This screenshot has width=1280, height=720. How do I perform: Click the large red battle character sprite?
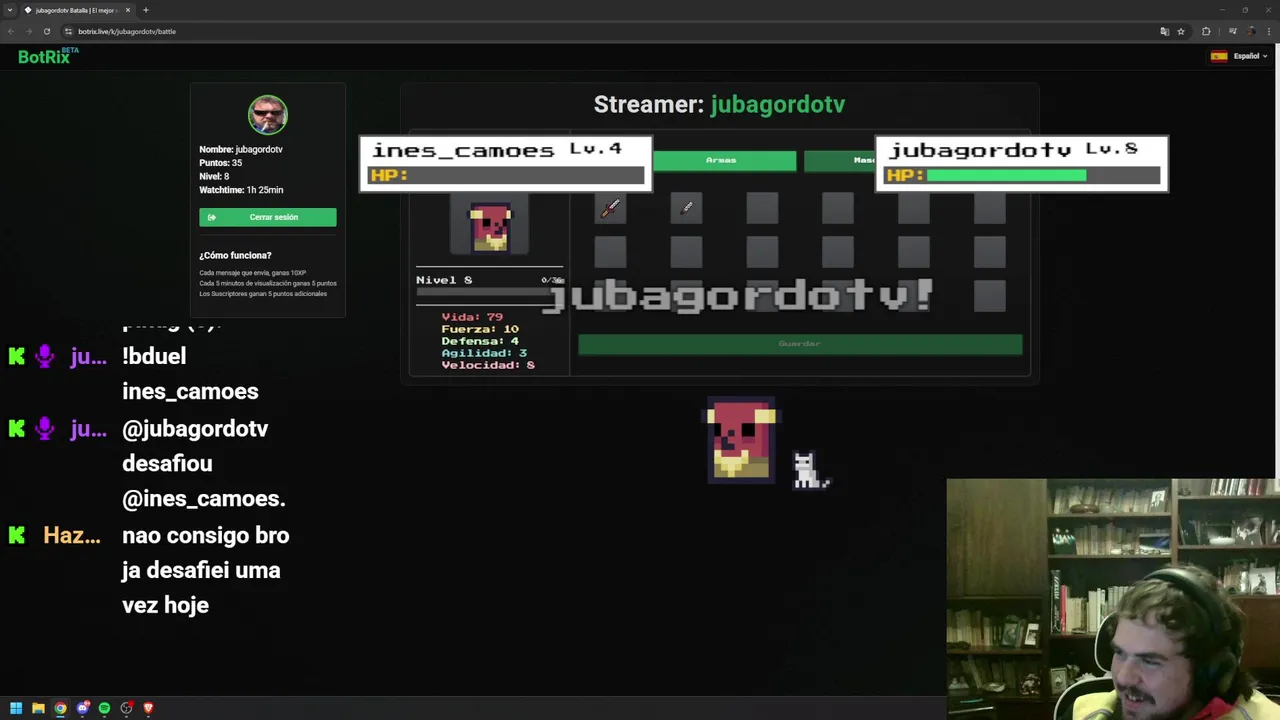pyautogui.click(x=741, y=441)
